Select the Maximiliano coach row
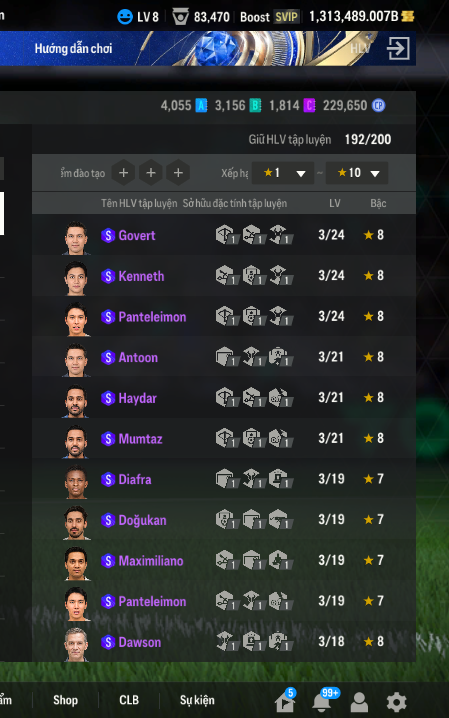 coord(224,560)
